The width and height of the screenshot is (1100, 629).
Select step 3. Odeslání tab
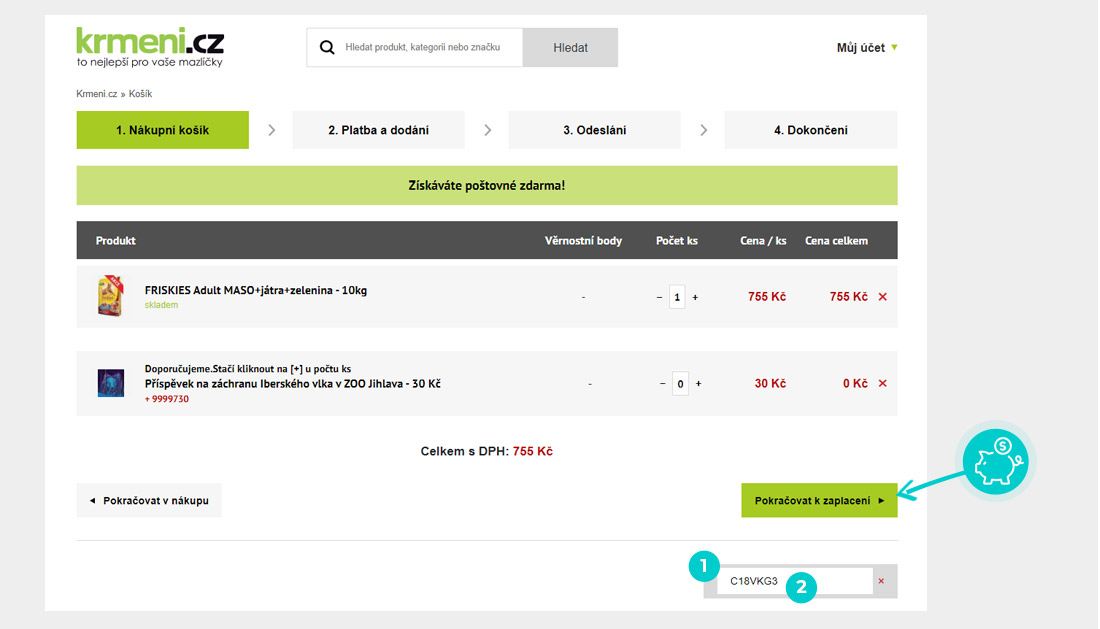click(x=594, y=130)
